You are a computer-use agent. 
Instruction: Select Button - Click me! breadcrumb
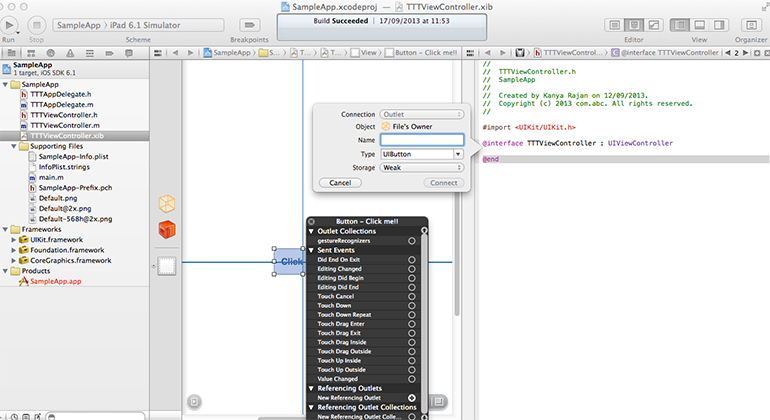coord(421,53)
